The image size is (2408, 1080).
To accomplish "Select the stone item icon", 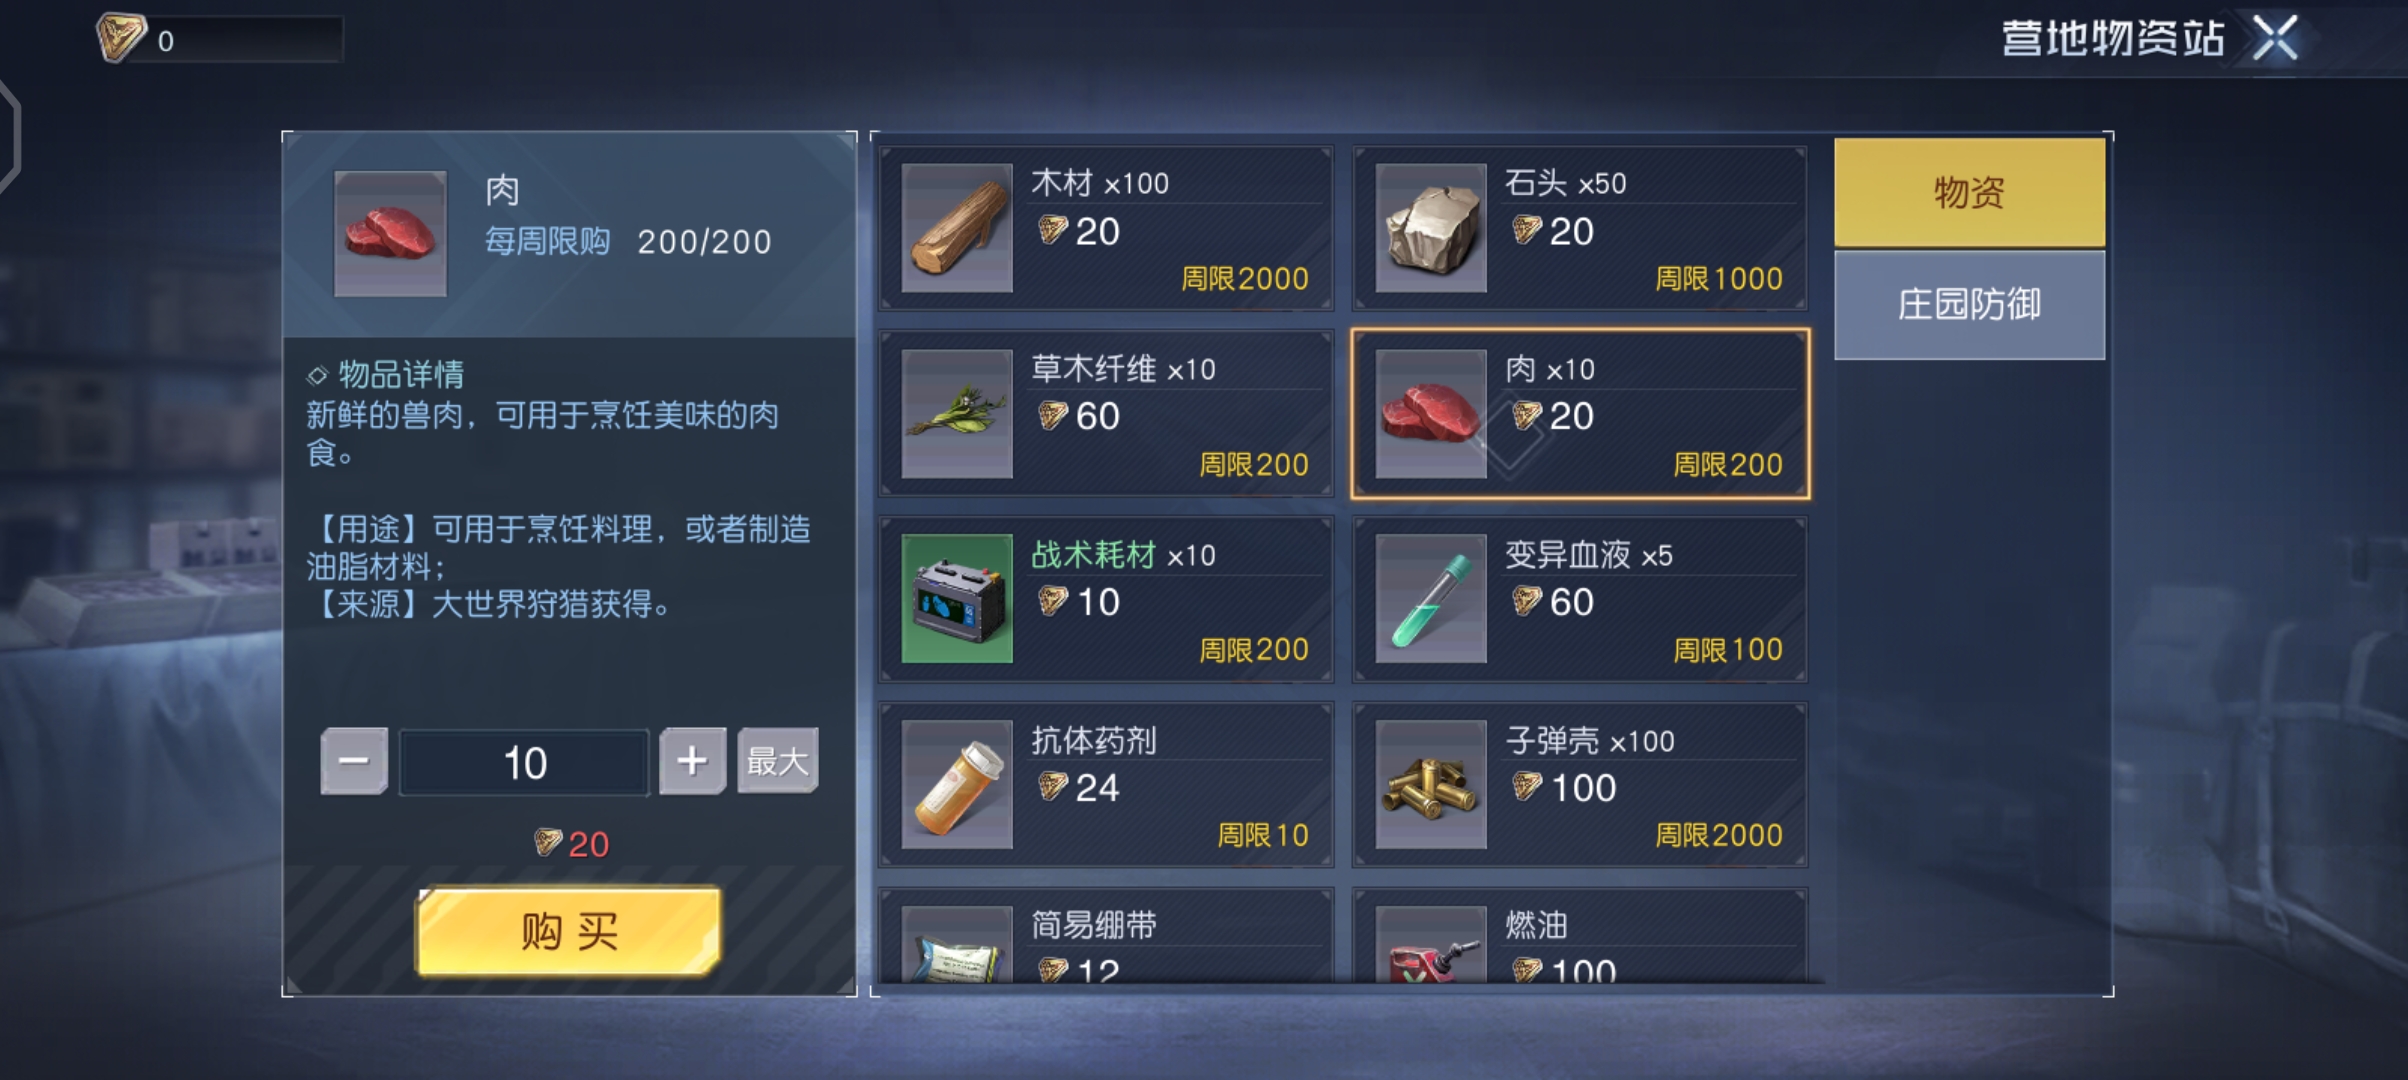I will 1431,228.
